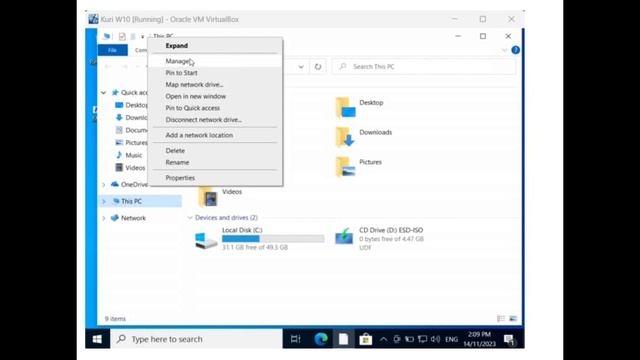The height and width of the screenshot is (360, 640).
Task: Choose Open in new window
Action: tap(196, 96)
